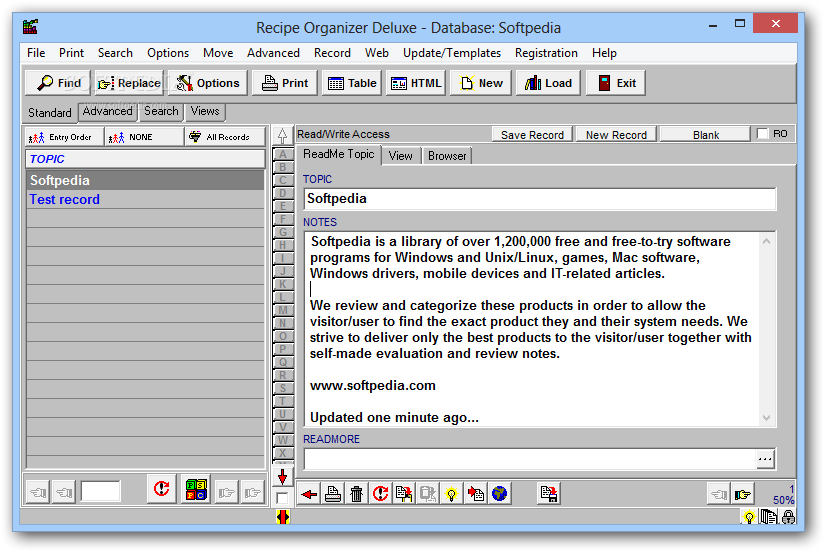825x552 pixels.
Task: Click the Exit toolbar button
Action: 616,83
